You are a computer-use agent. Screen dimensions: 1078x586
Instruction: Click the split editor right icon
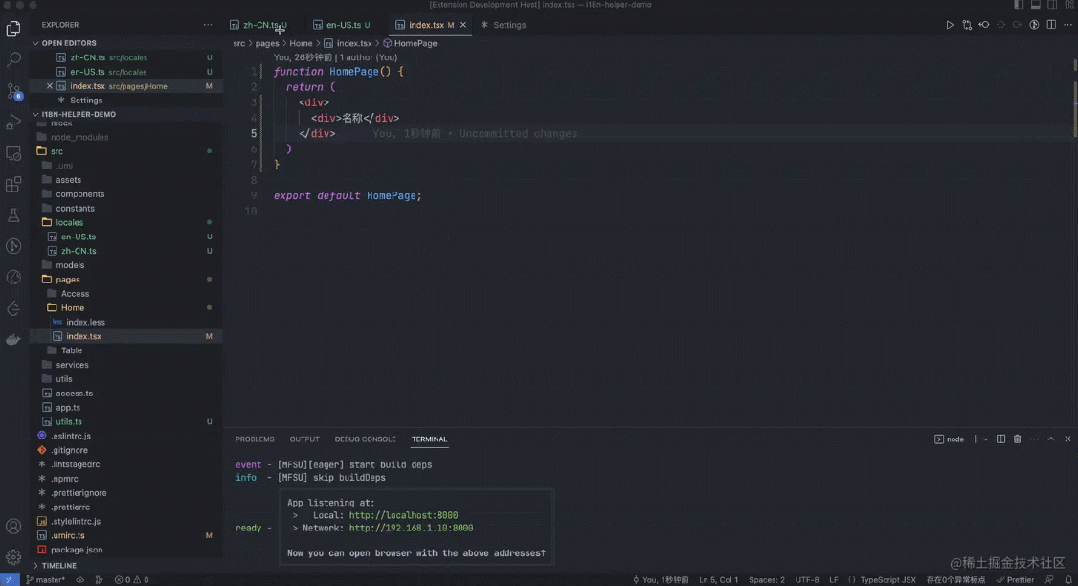(1051, 25)
